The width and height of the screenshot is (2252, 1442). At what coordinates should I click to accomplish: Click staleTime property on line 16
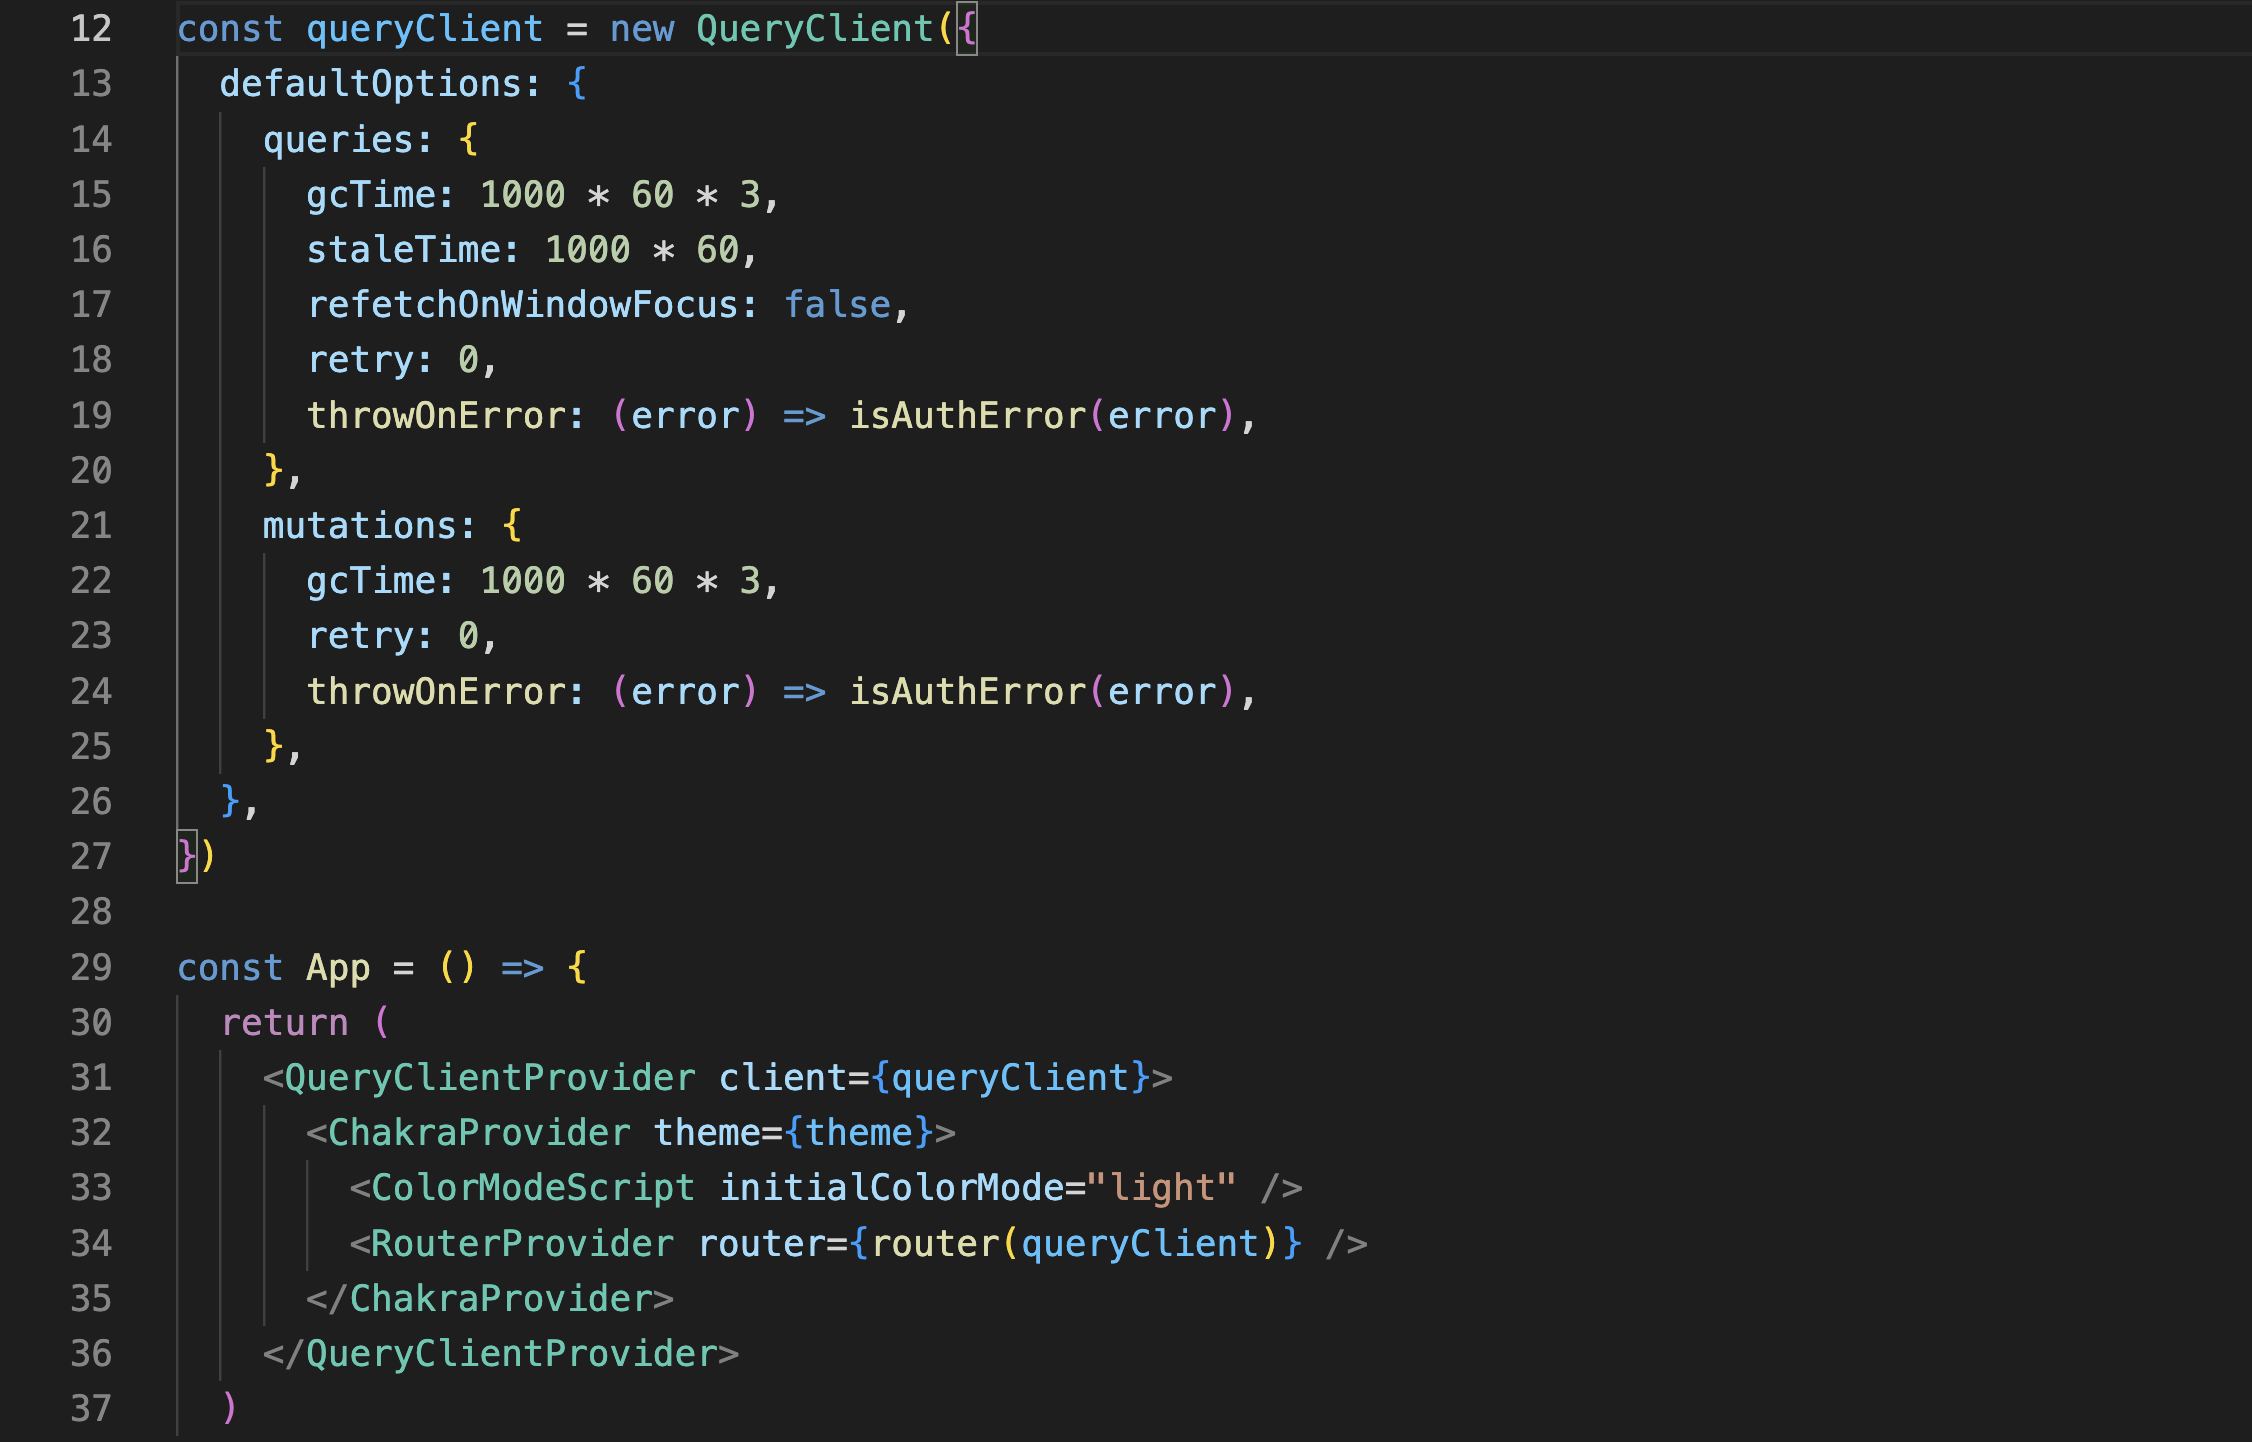click(x=404, y=250)
